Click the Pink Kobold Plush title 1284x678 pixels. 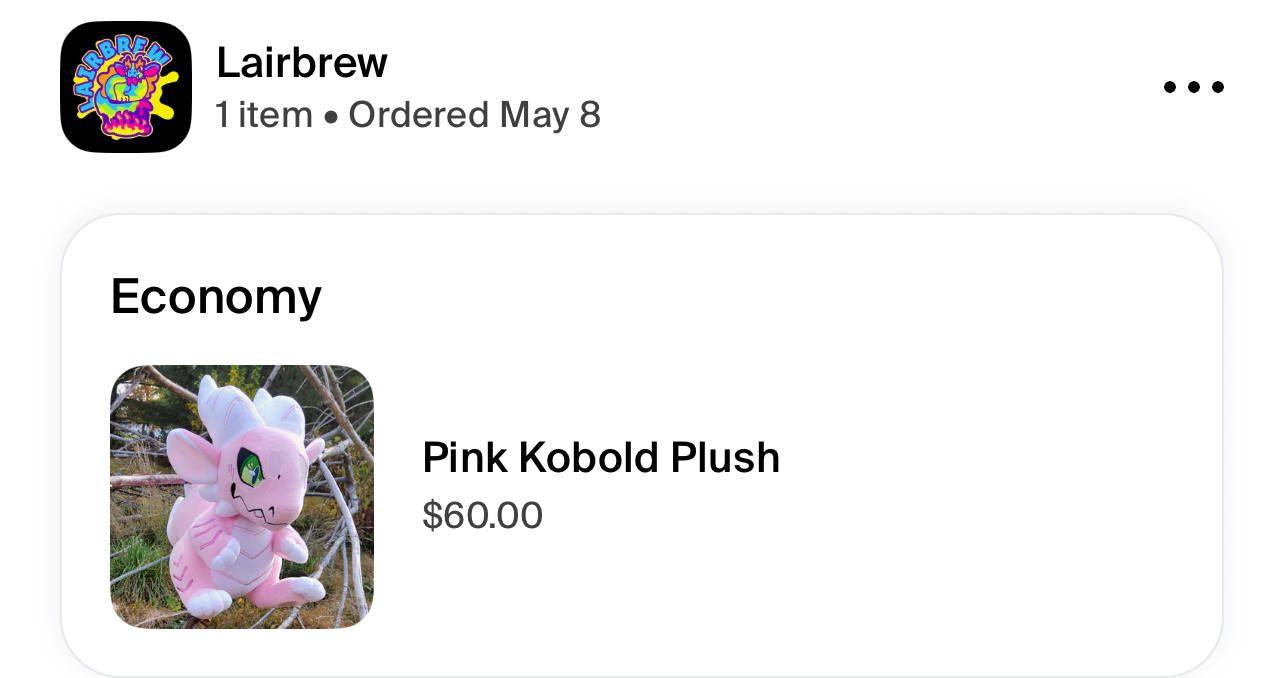pyautogui.click(x=601, y=458)
